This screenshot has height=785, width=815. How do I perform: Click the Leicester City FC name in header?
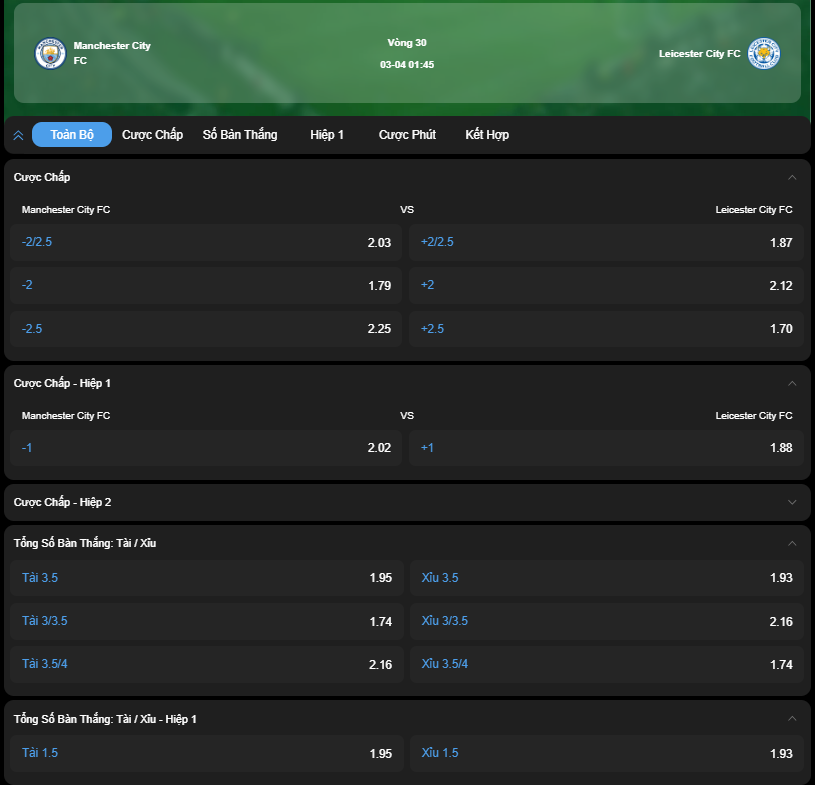pos(700,54)
